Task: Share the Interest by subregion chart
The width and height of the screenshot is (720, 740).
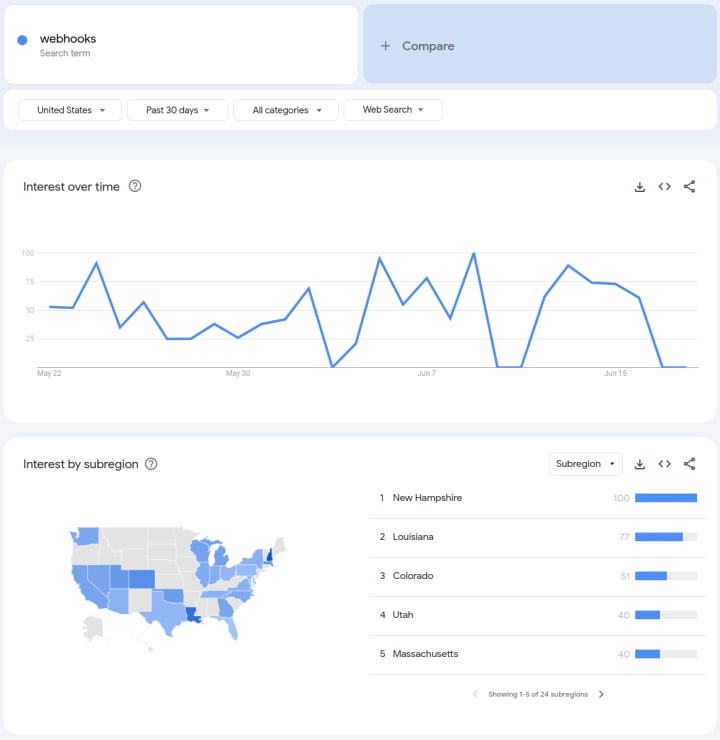Action: coord(689,464)
